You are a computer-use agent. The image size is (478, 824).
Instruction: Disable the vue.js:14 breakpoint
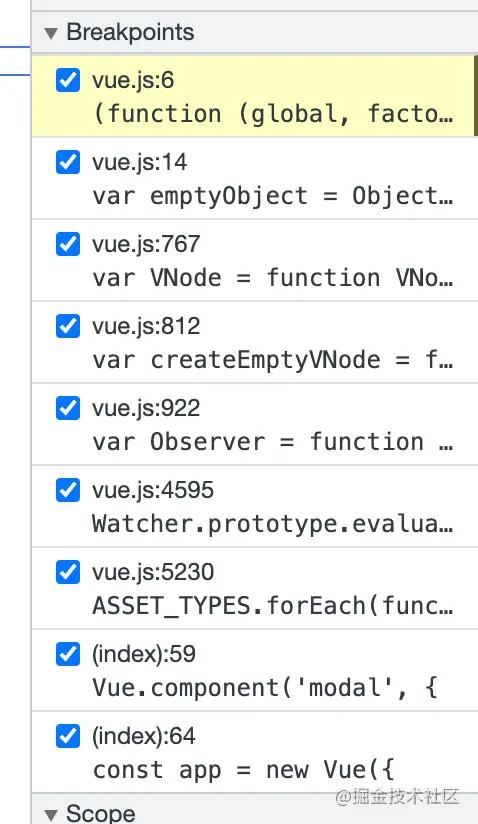68,162
